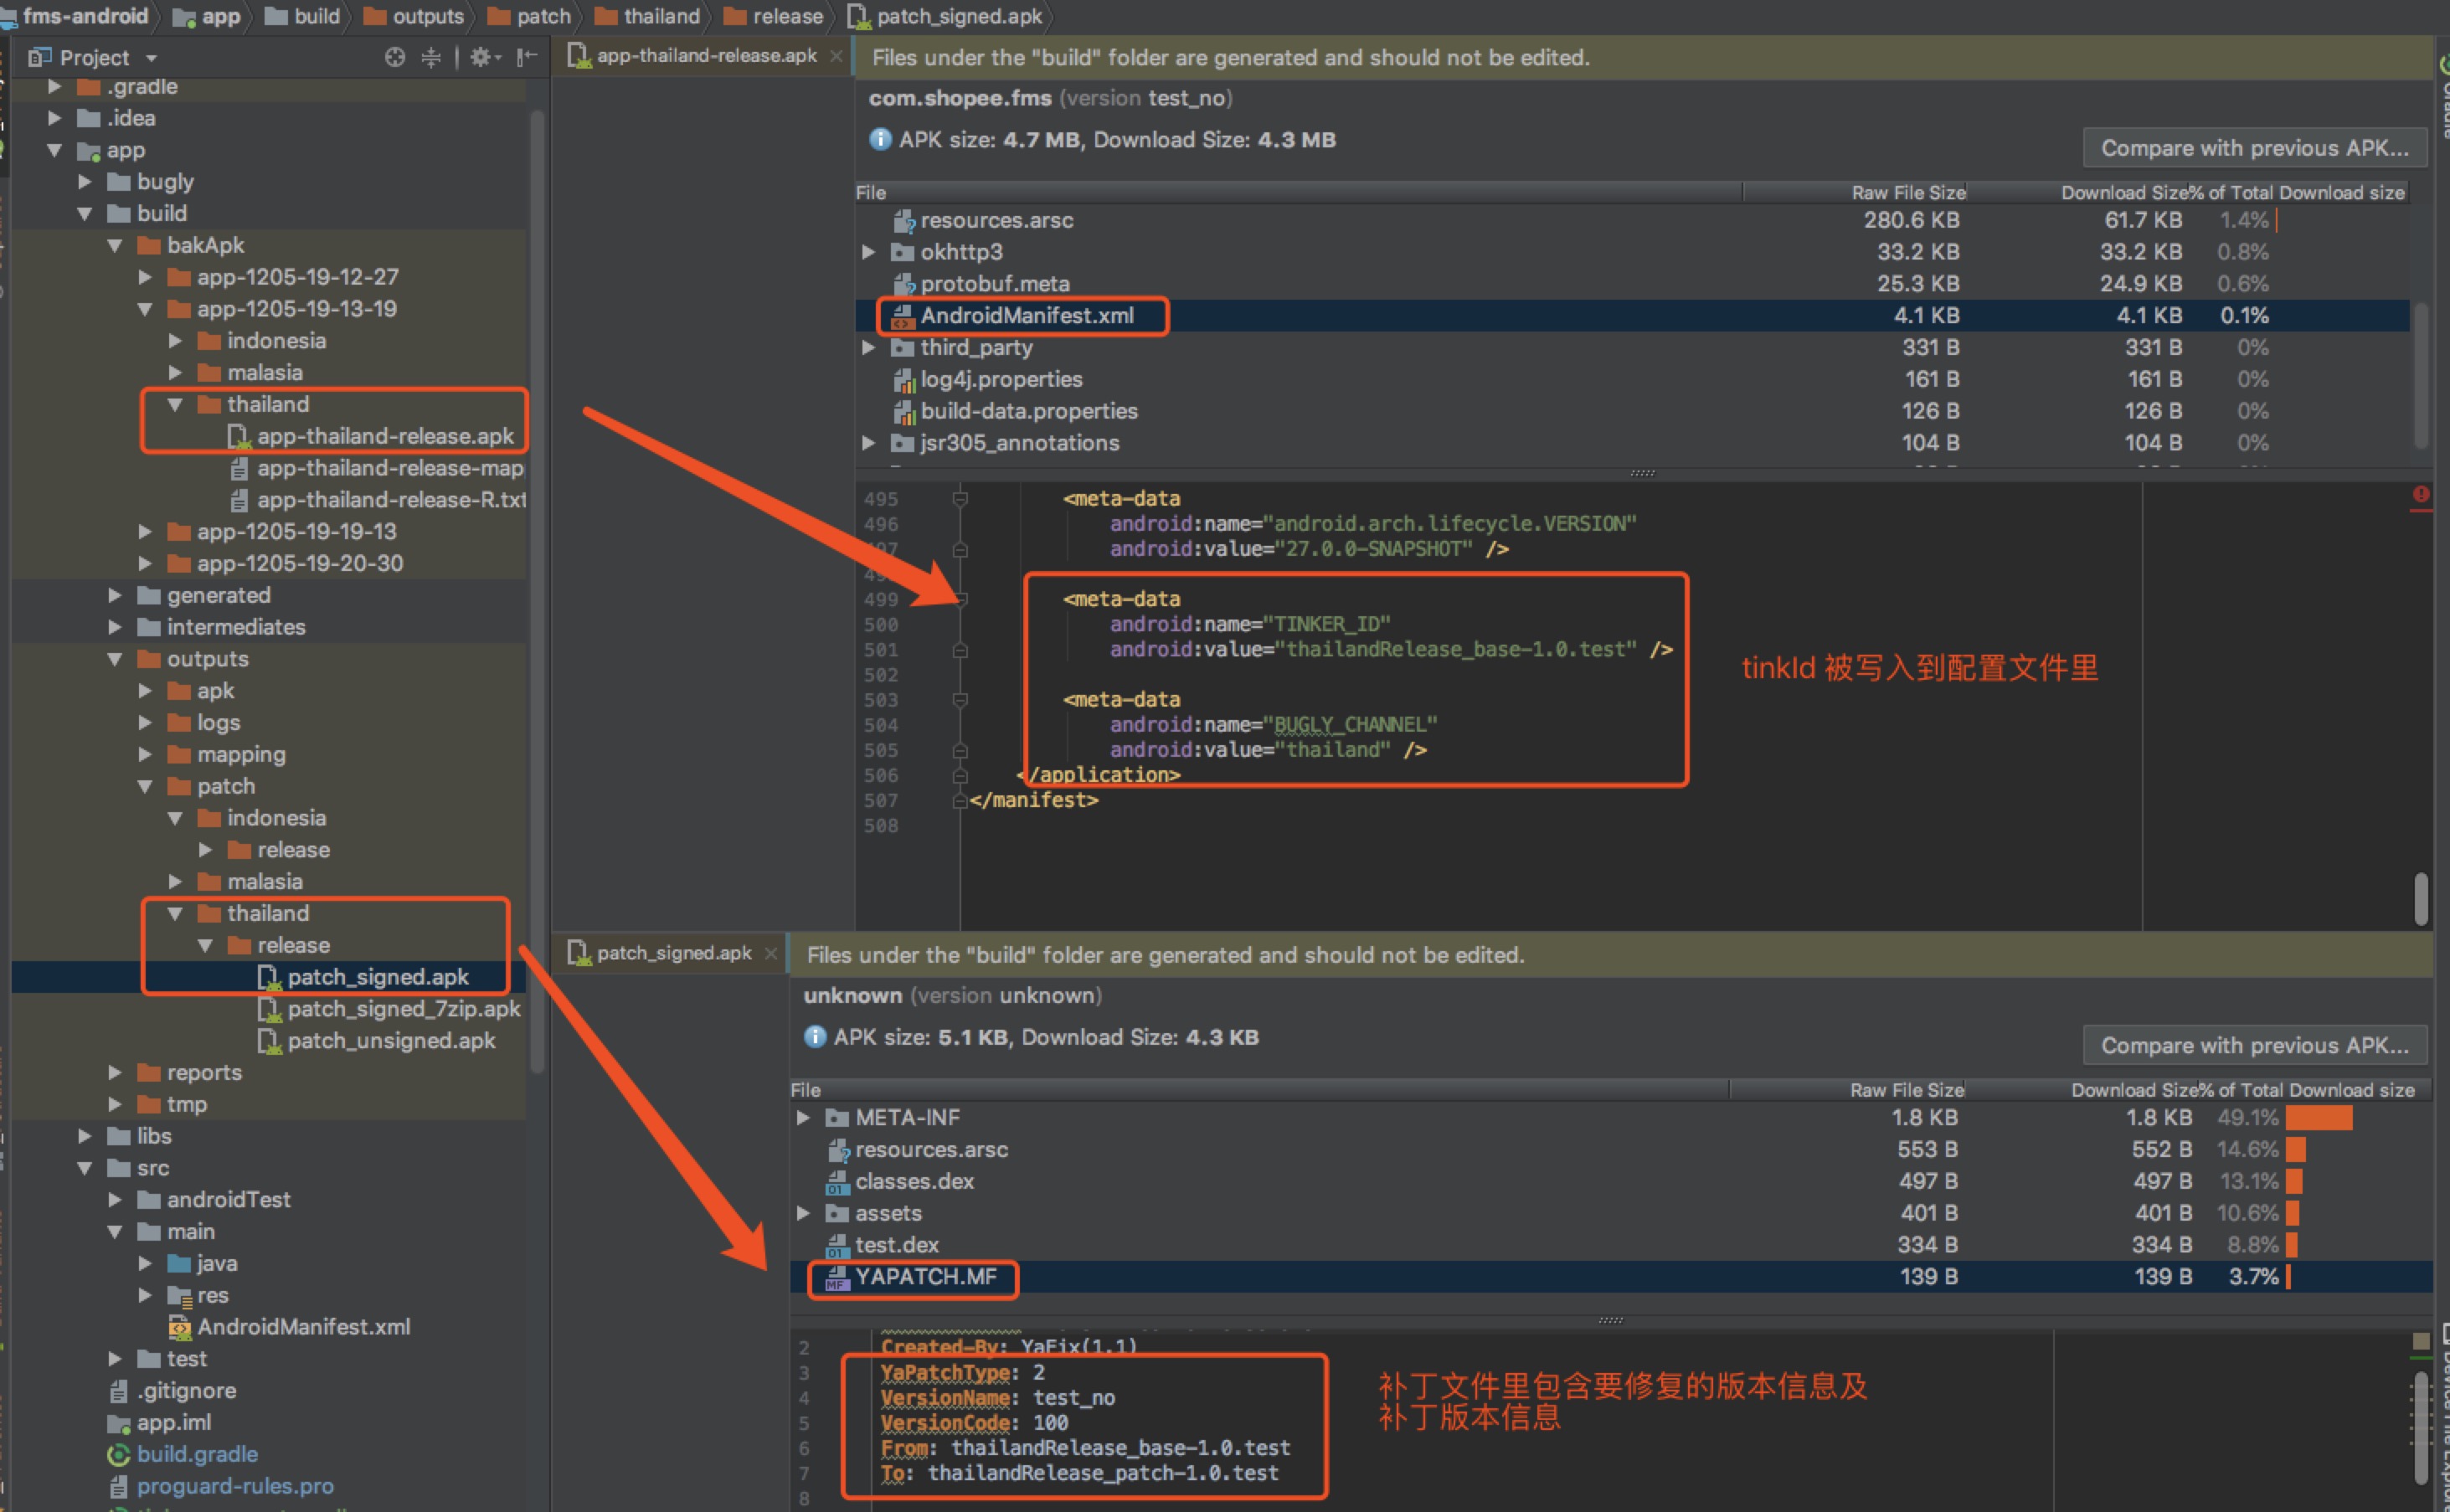2450x1512 pixels.
Task: Expand the META-INF folder in patch APK
Action: coord(803,1117)
